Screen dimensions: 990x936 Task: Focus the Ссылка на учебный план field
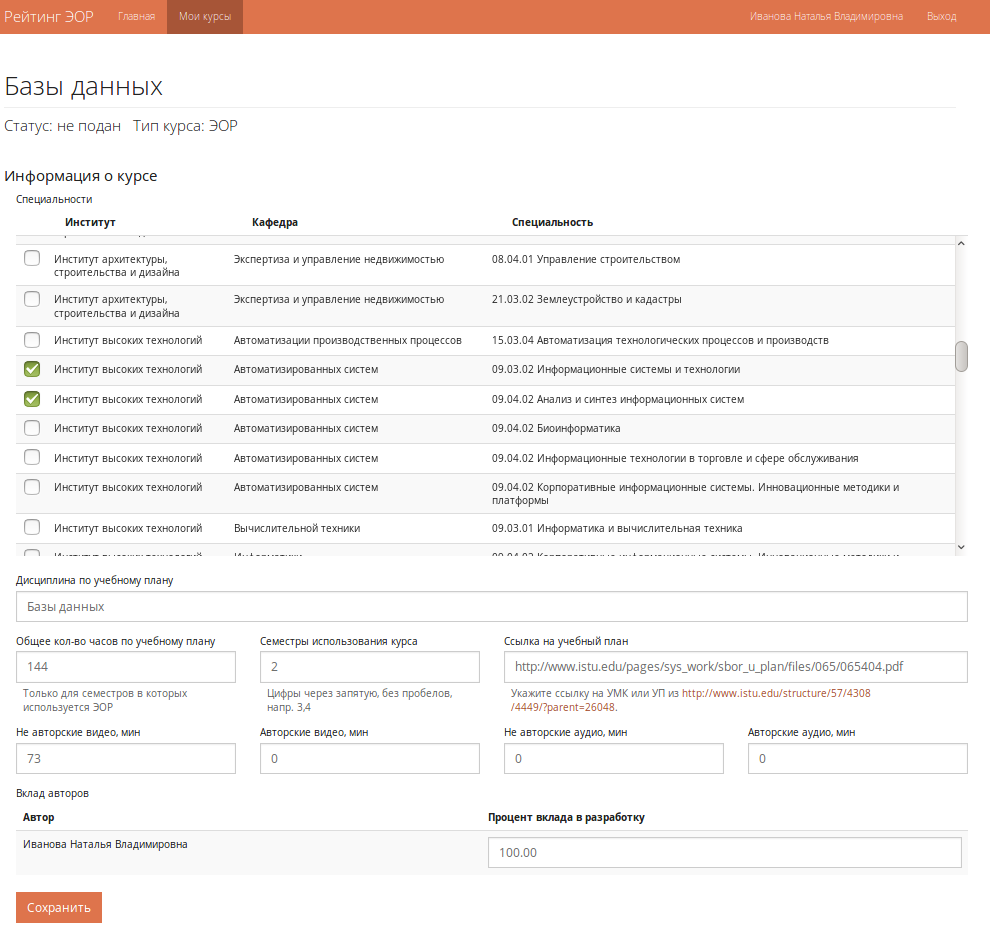point(736,667)
